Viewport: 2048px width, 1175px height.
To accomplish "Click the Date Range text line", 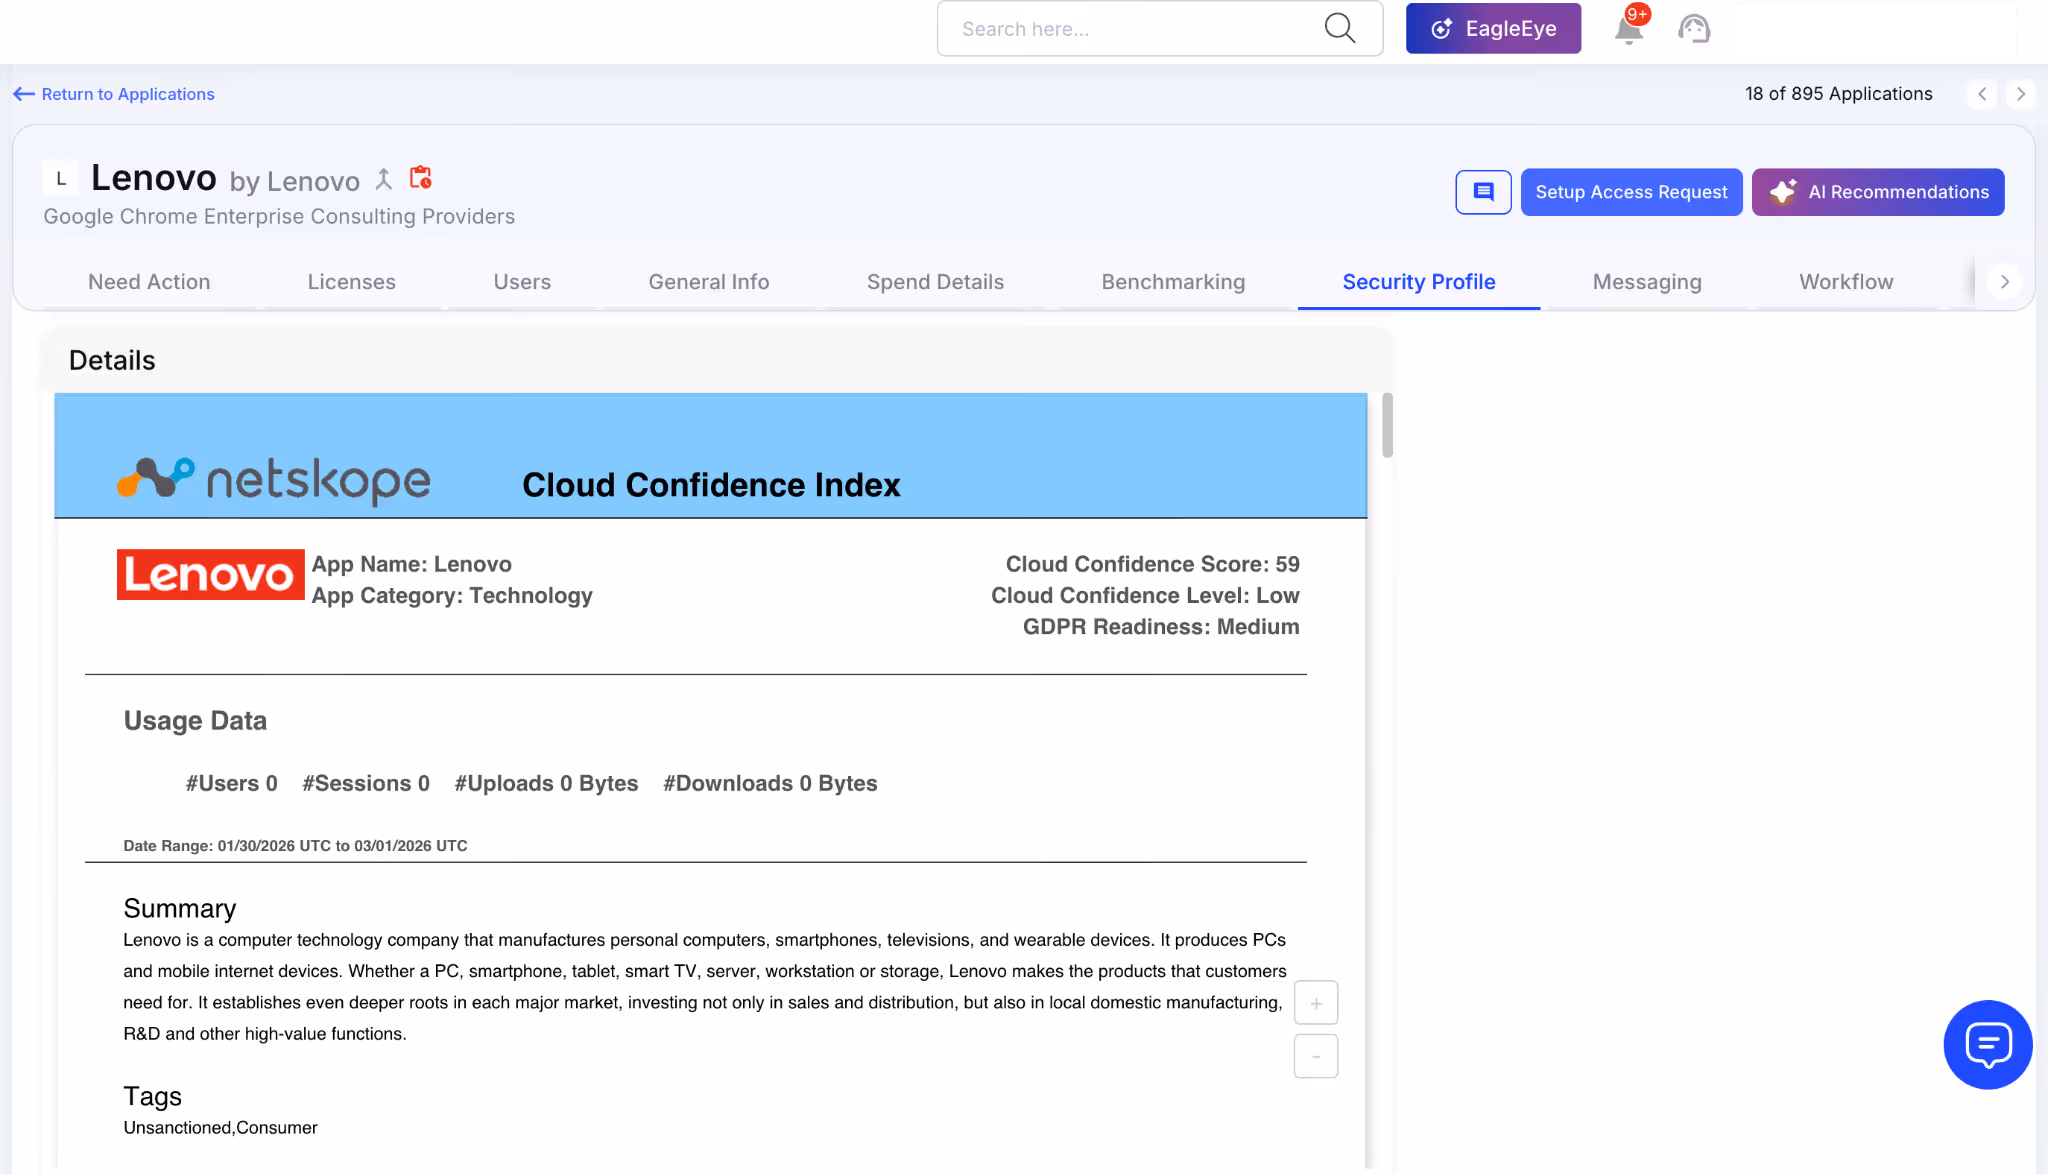I will click(x=295, y=846).
